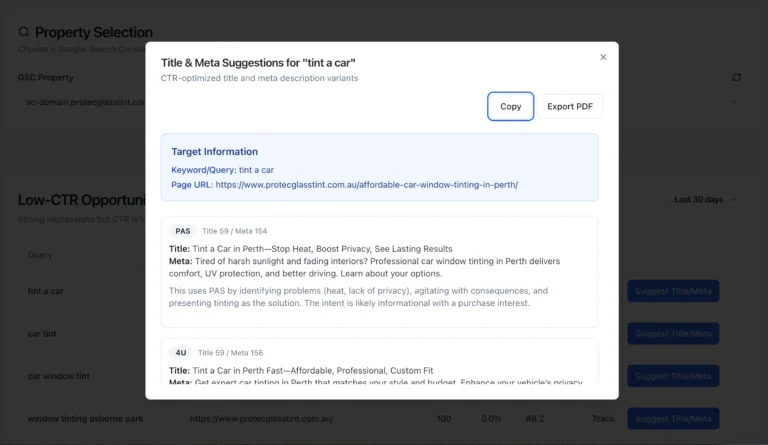Viewport: 768px width, 445px height.
Task: Click the Page URL in Target Information
Action: [366, 185]
